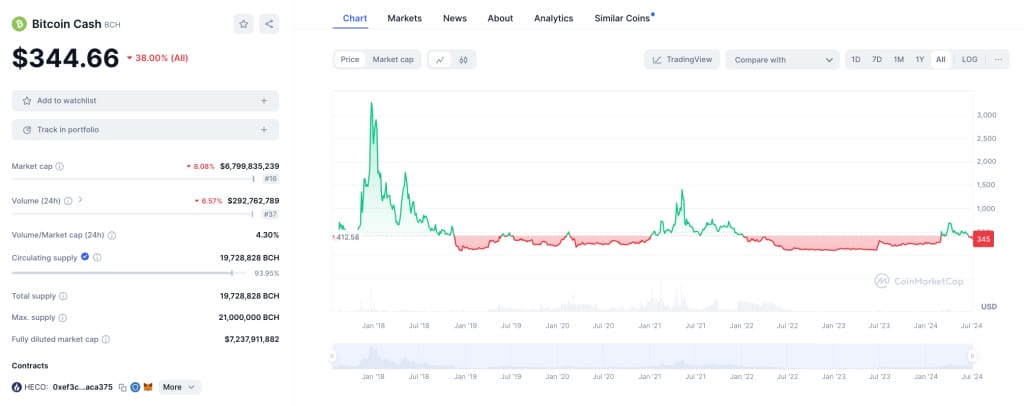Click the verified badge by Circulating supply
This screenshot has width=1024, height=406.
click(85, 257)
